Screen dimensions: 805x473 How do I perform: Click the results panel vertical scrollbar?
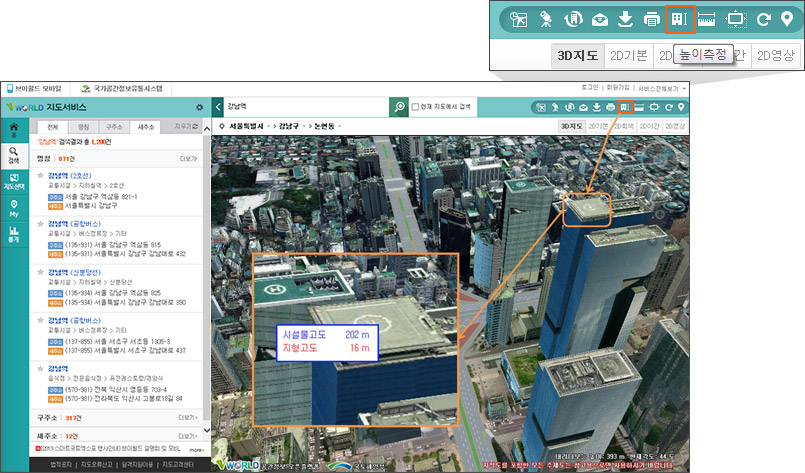click(x=207, y=277)
